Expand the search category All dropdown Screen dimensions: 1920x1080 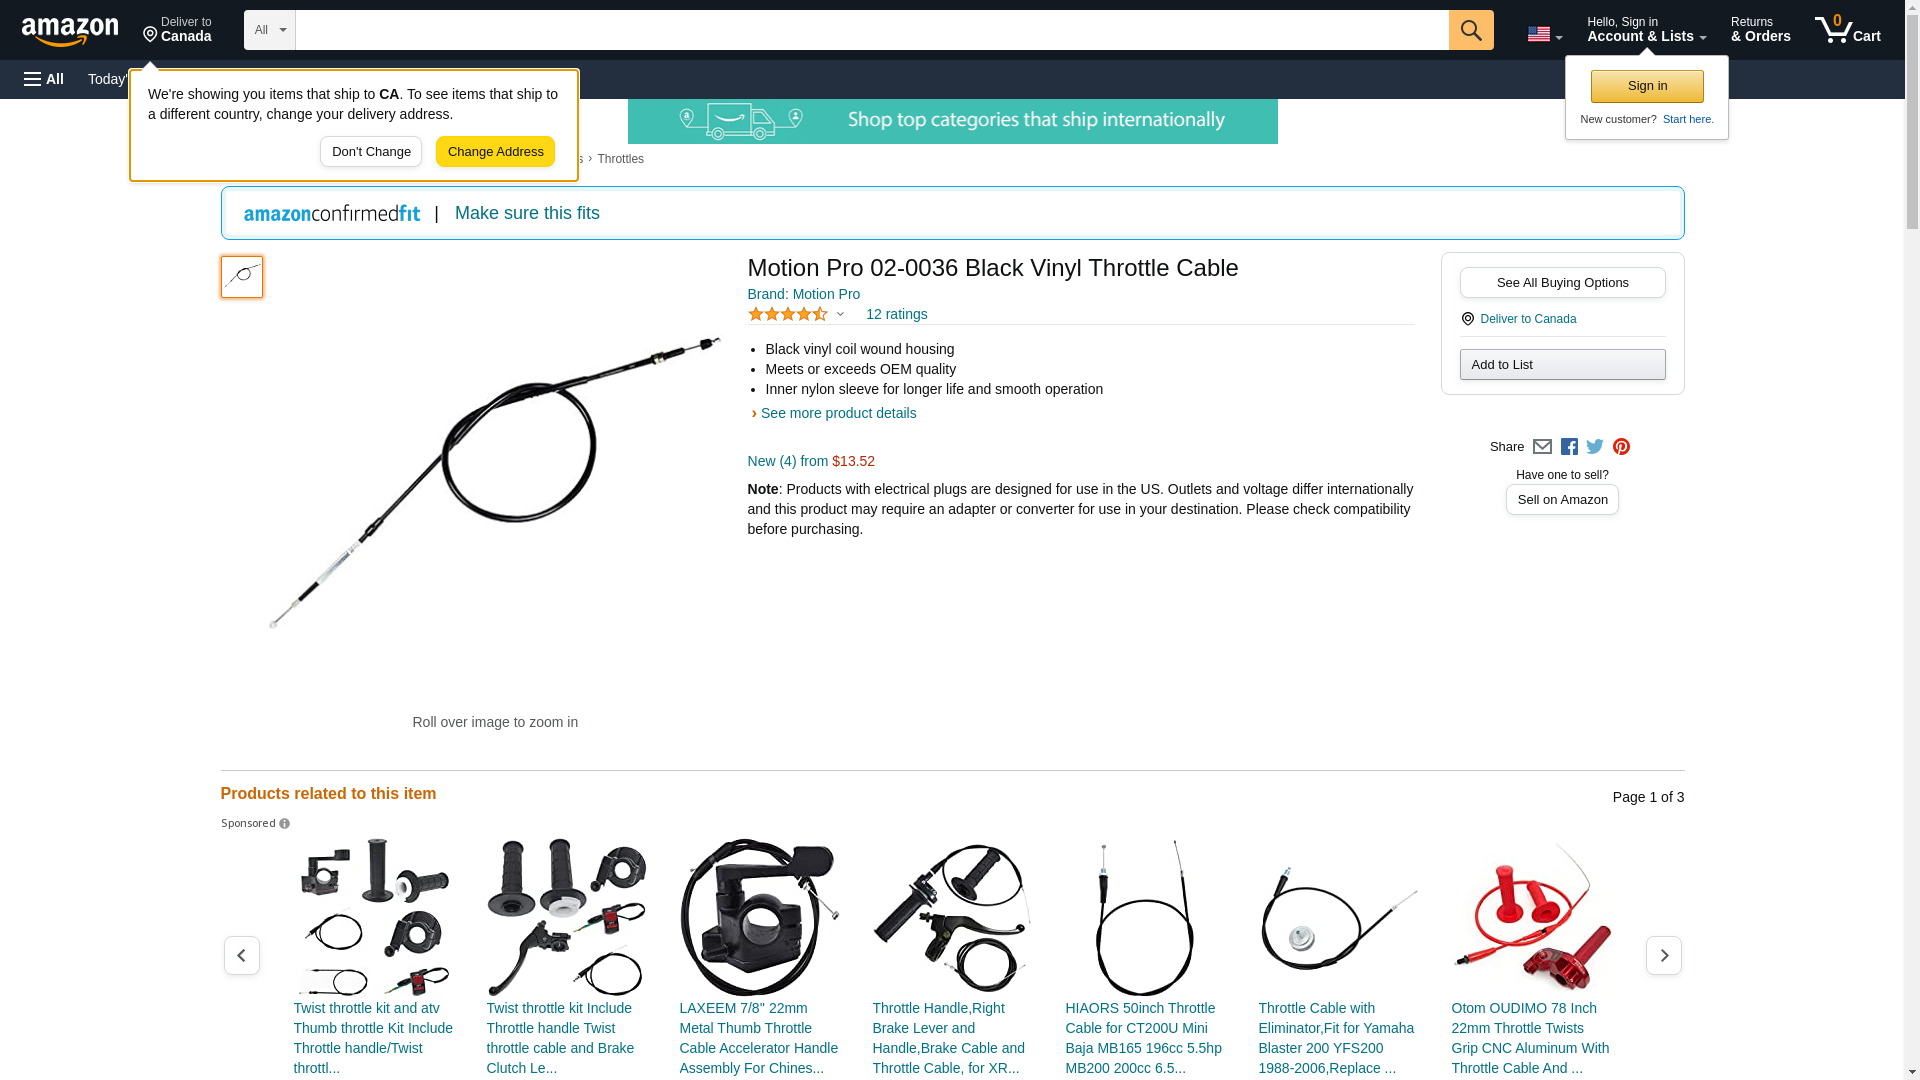pos(270,30)
